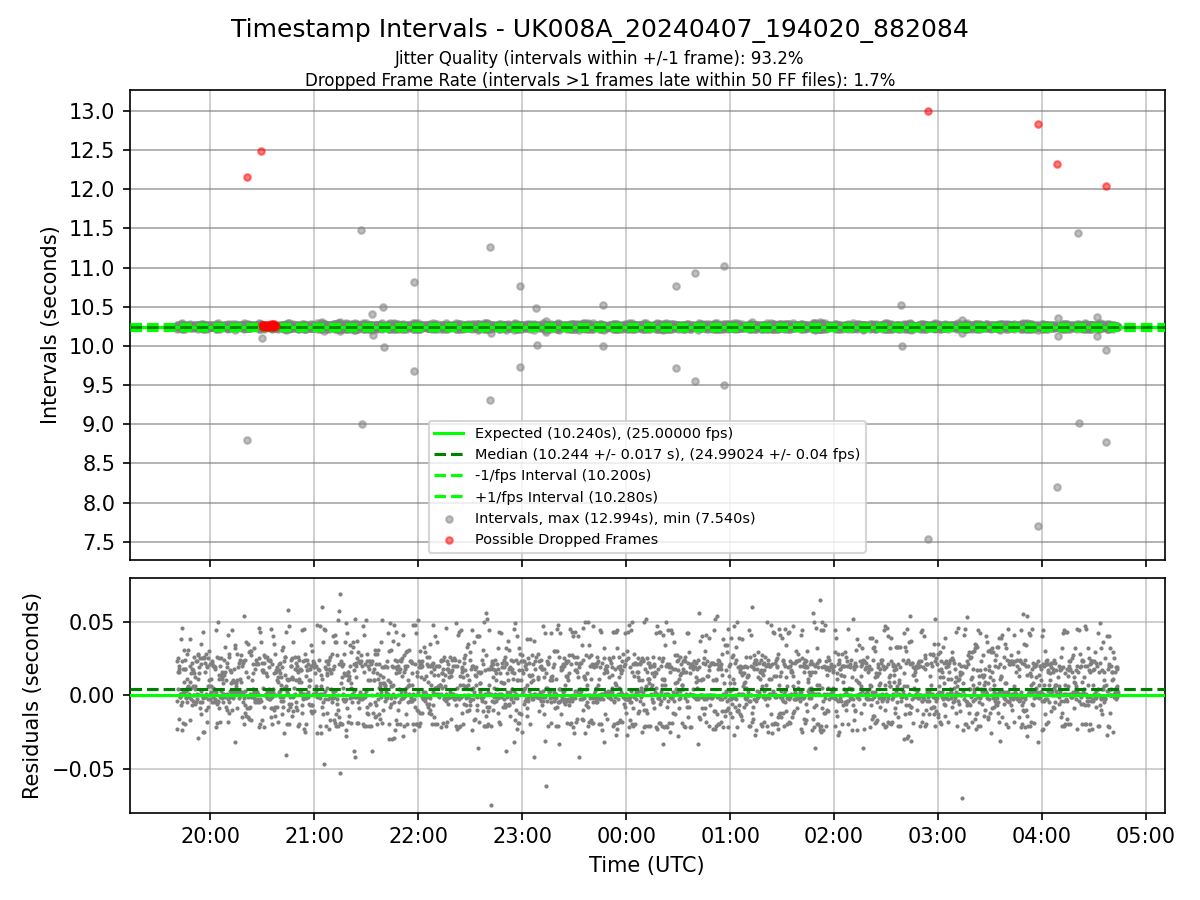Select the Dropped Frame Rate 1.7% subtitle line
Viewport: 1200px width, 900px height.
tap(599, 80)
